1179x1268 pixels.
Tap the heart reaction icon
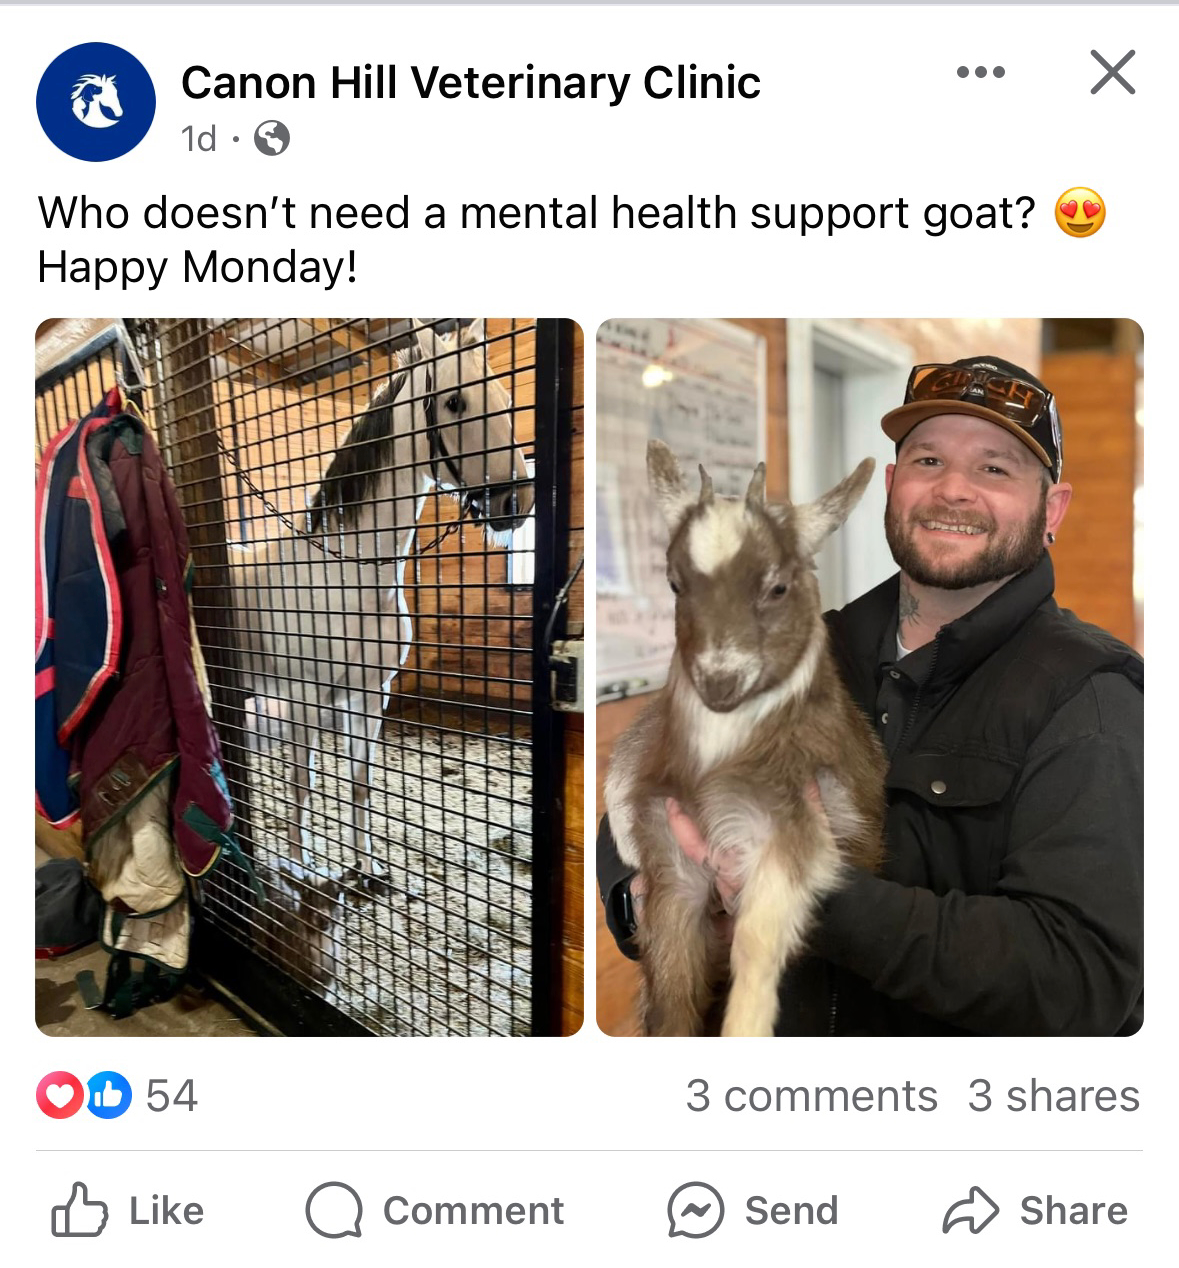coord(60,1095)
